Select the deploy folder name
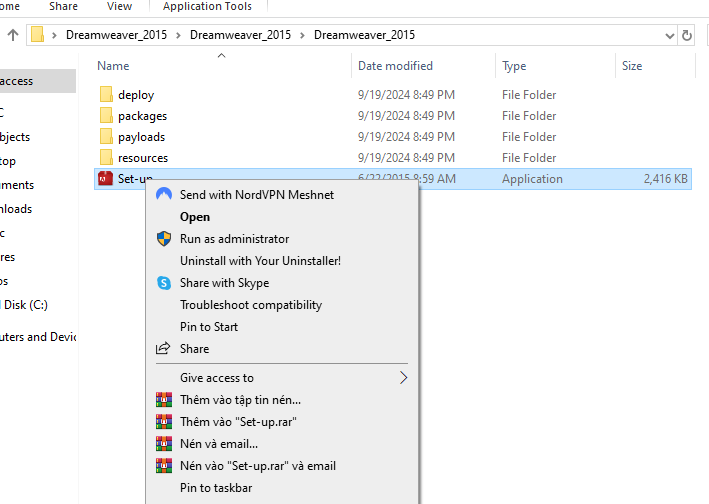This screenshot has height=504, width=709. pyautogui.click(x=136, y=95)
